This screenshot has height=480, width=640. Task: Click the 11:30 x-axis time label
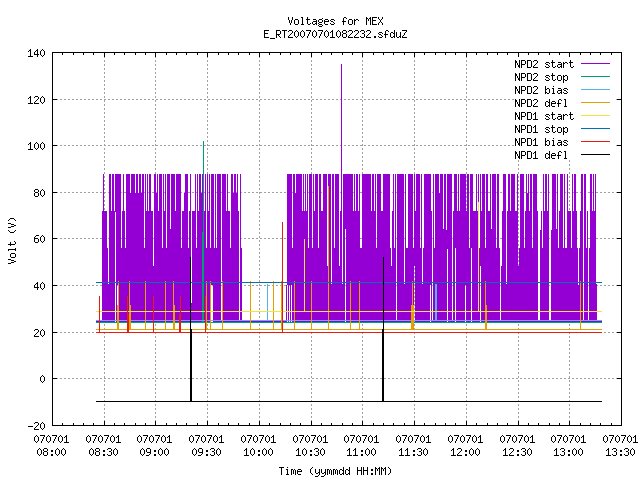point(413,452)
